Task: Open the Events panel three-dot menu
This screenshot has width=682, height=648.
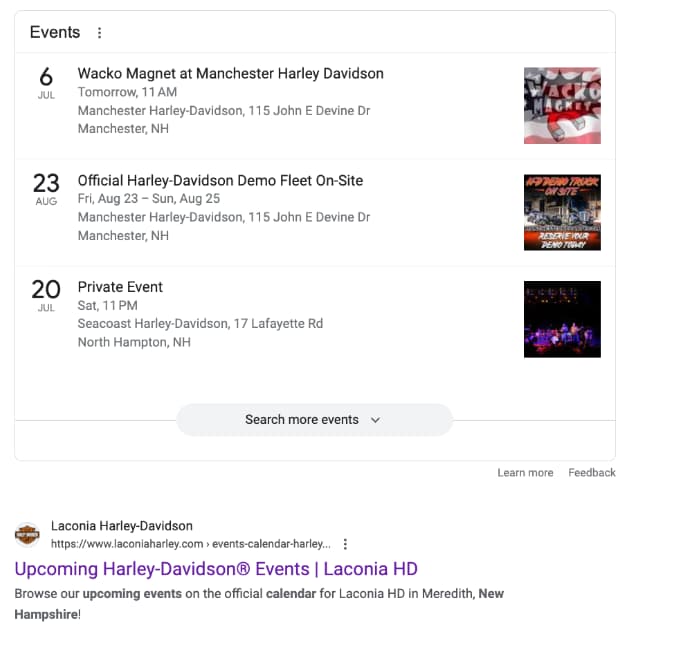Action: [100, 33]
